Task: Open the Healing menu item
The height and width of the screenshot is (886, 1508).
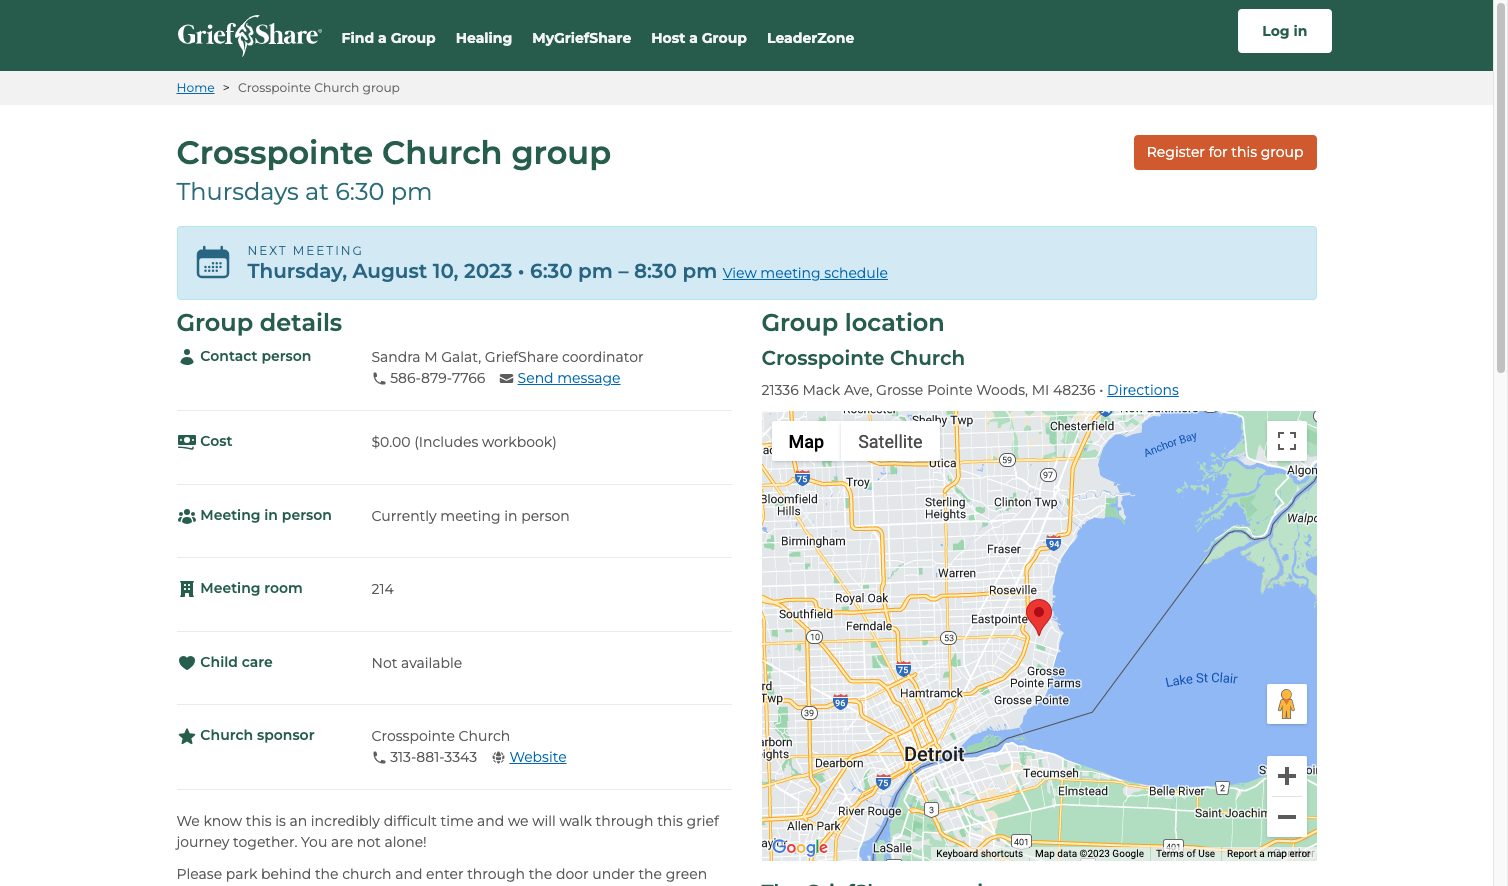Action: point(484,38)
